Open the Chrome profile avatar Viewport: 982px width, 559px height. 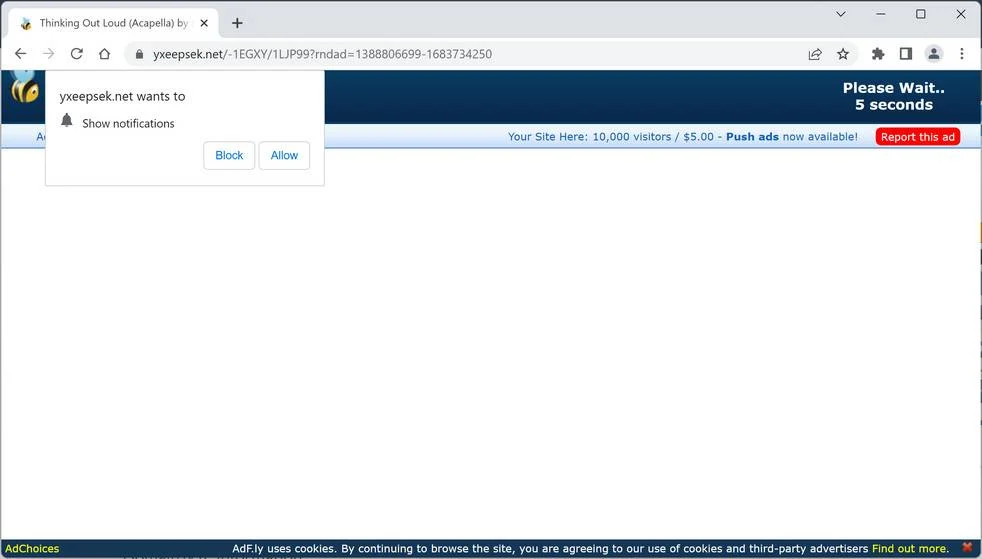click(x=934, y=54)
